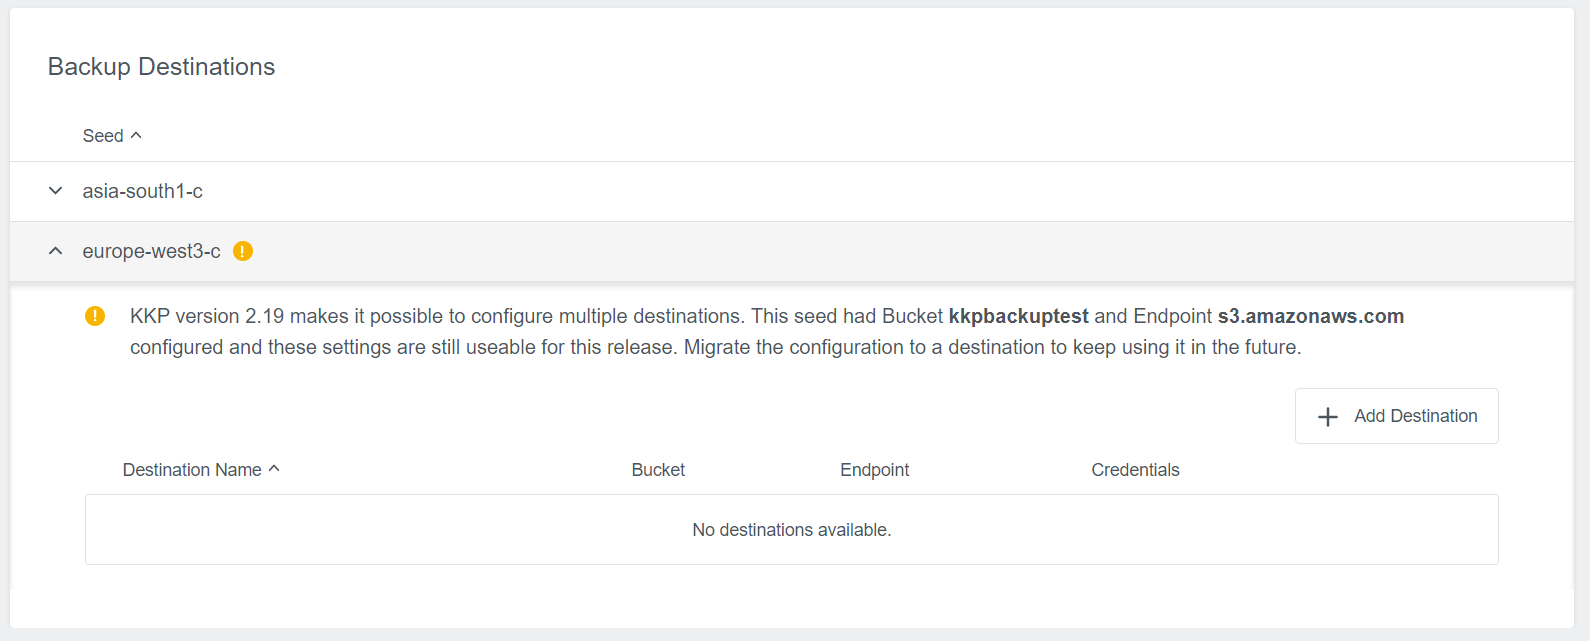
Task: Click the upward chevron beside europe-west3-c
Action: click(x=55, y=251)
